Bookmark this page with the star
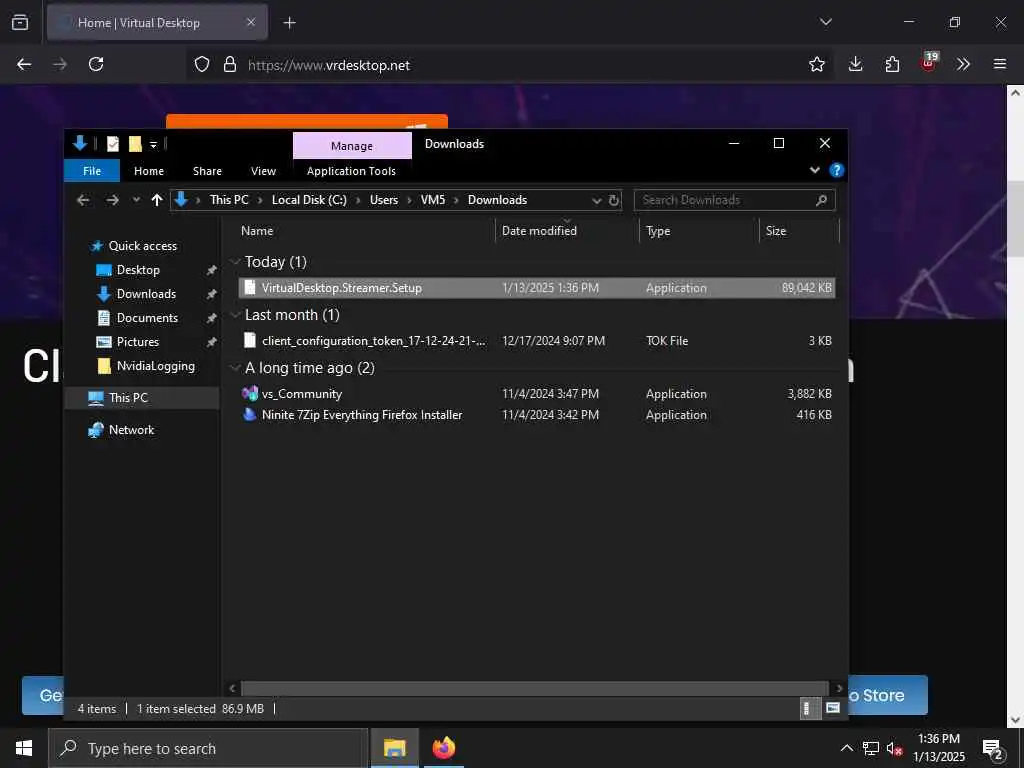The height and width of the screenshot is (768, 1024). tap(816, 64)
